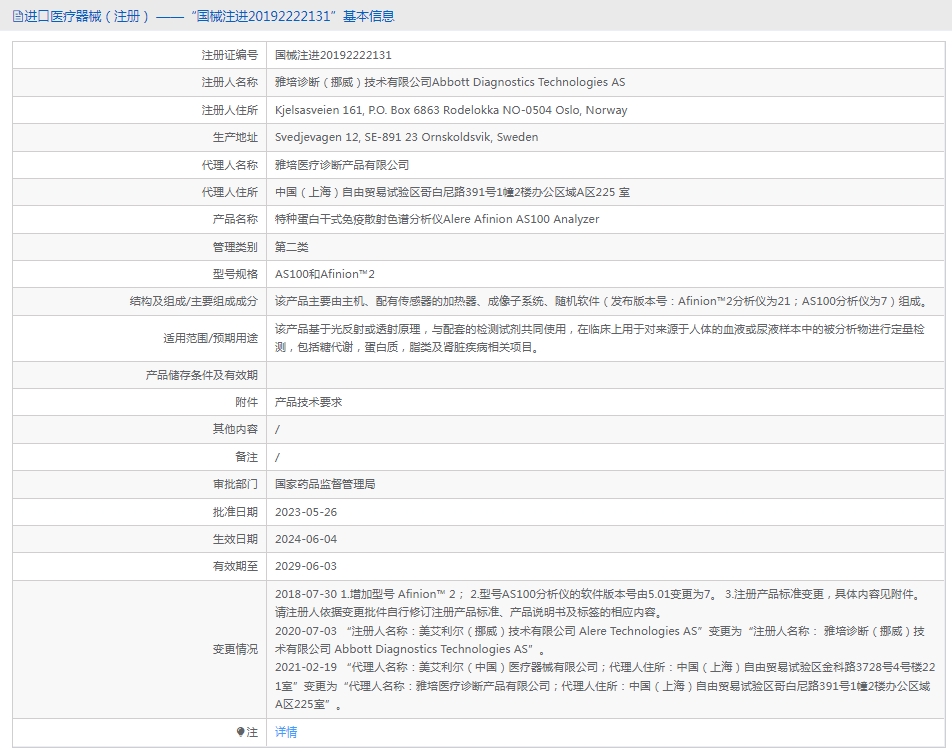Click the 生产地址 row label
Viewport: 952px width, 756px height.
[235, 138]
